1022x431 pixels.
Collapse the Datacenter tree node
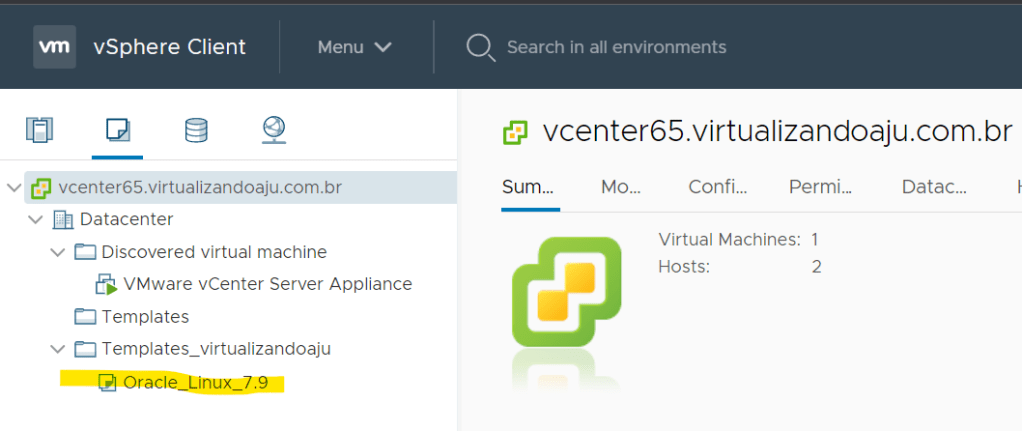click(x=36, y=219)
